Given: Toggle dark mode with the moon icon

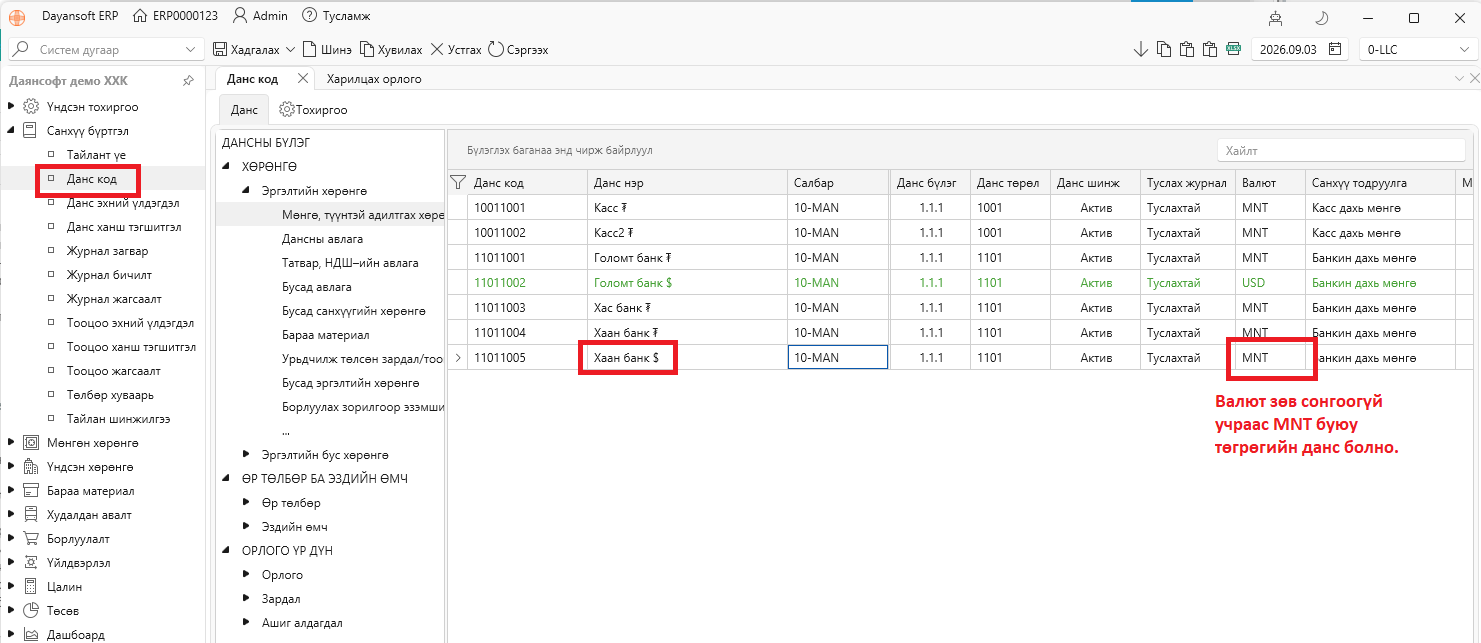Looking at the screenshot, I should pos(1321,17).
